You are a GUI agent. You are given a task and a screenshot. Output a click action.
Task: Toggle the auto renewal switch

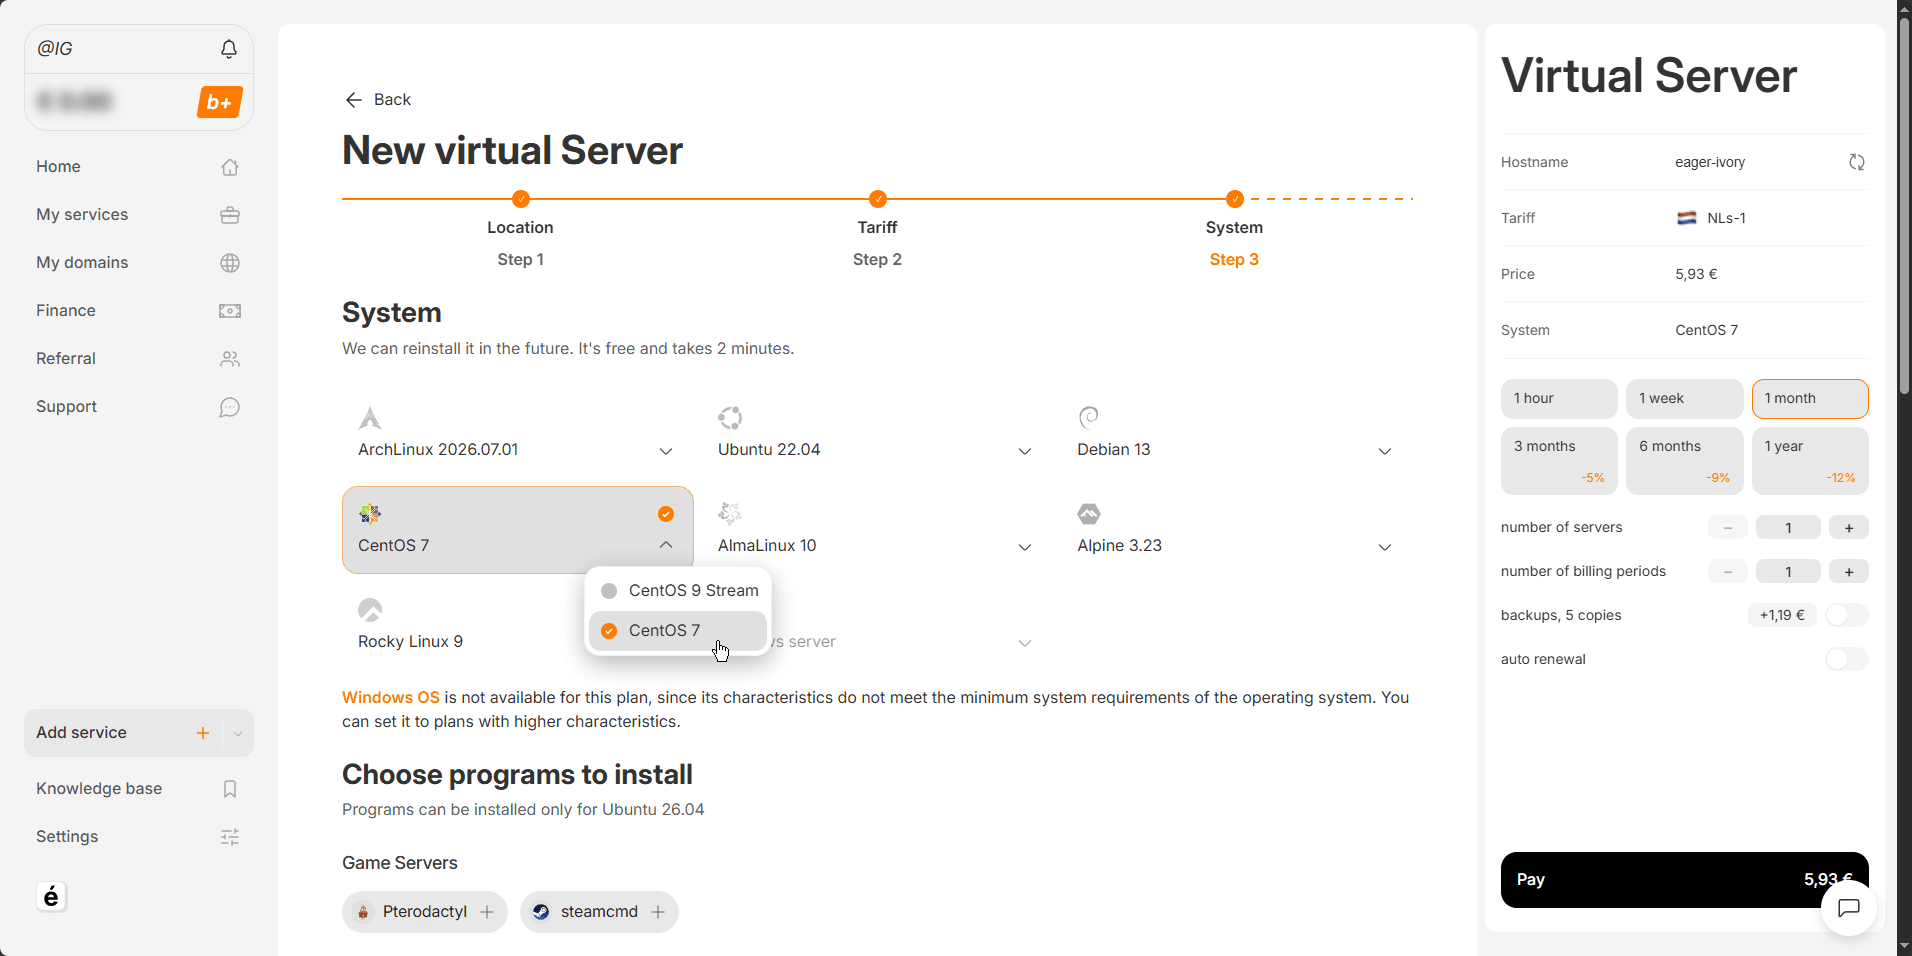(x=1846, y=659)
